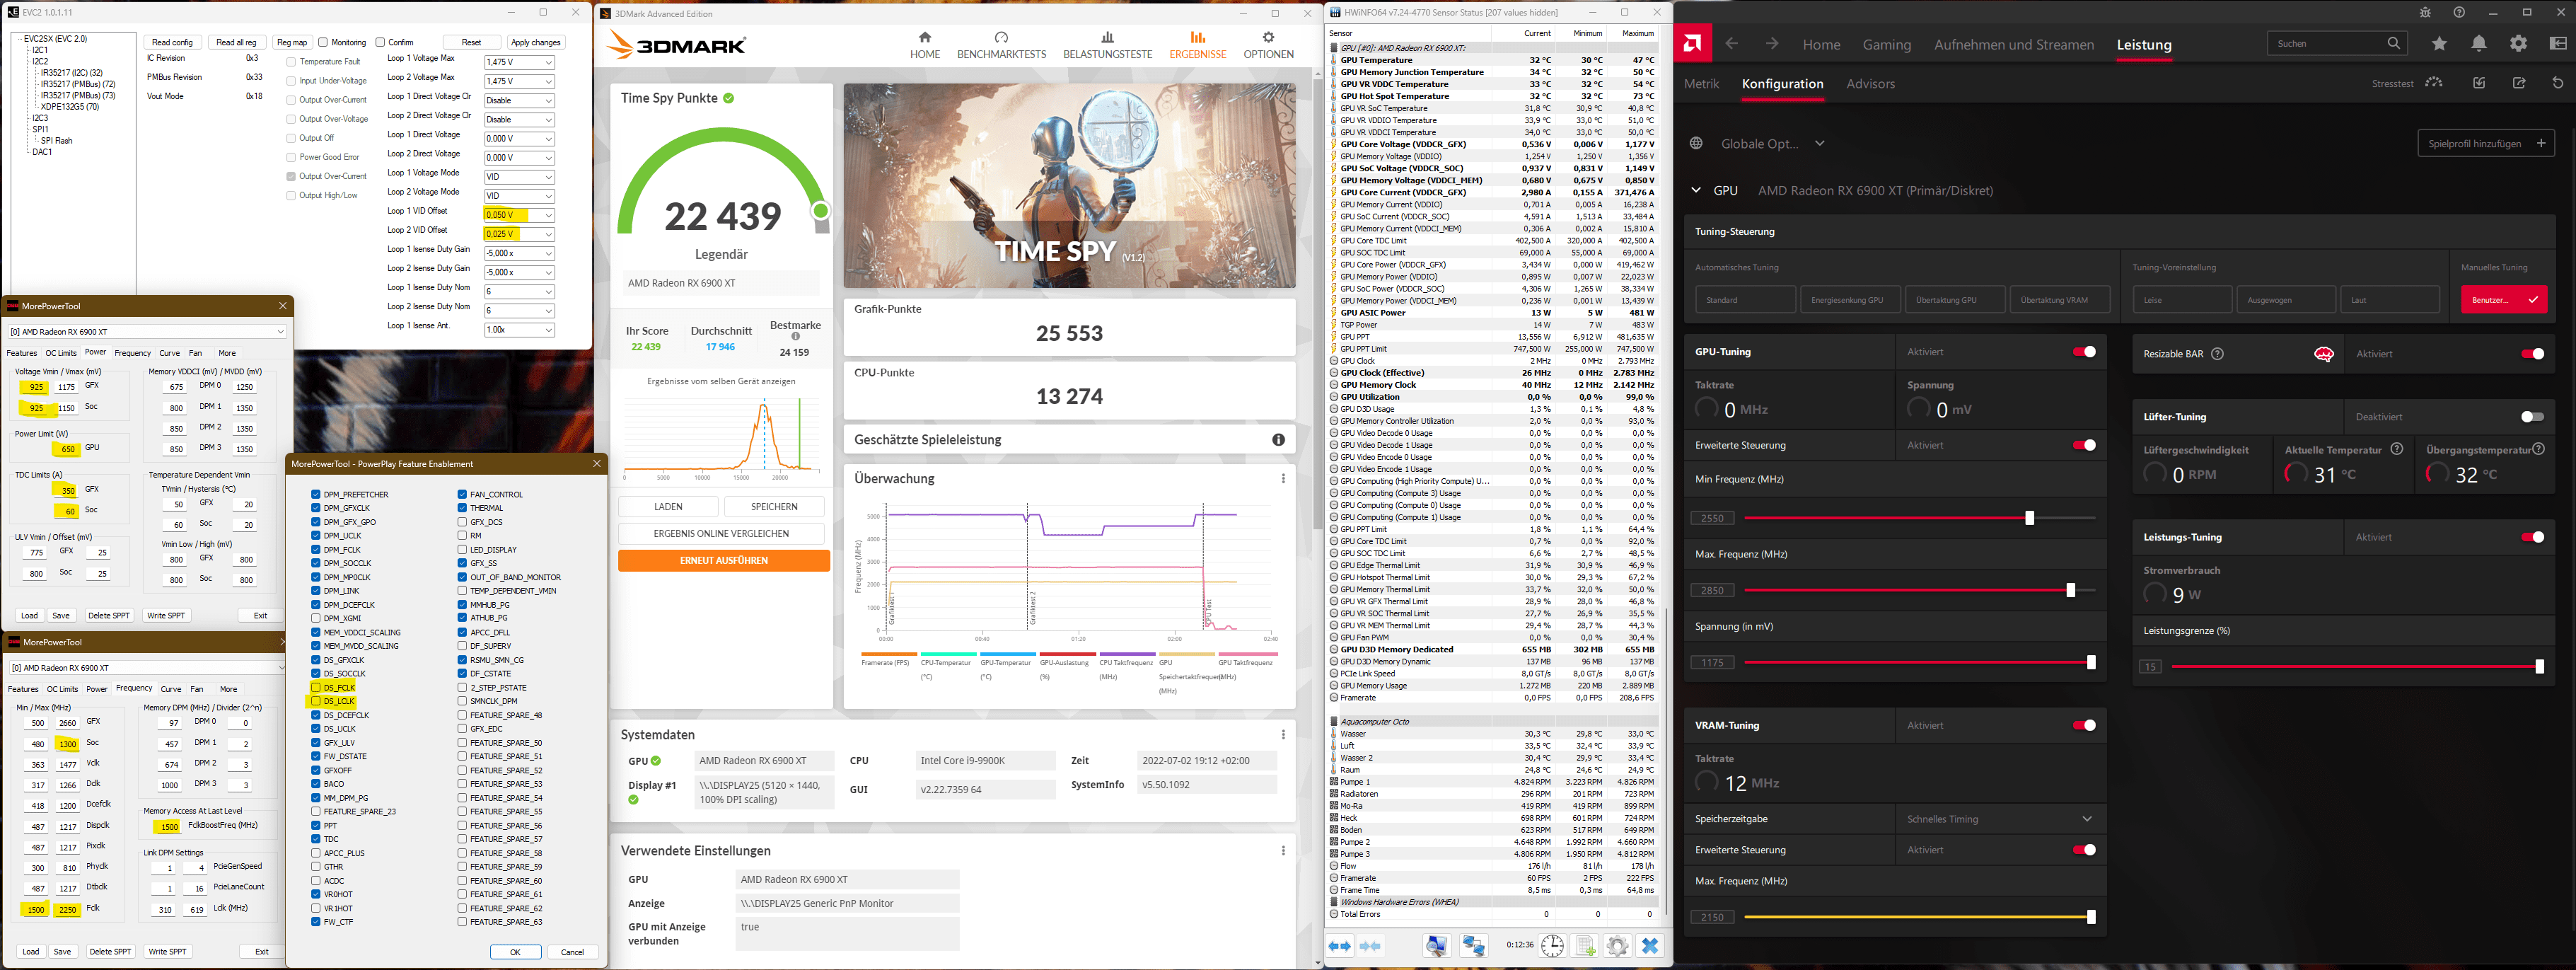Go back with AMD Software back arrow
The width and height of the screenshot is (2576, 970).
[1732, 44]
